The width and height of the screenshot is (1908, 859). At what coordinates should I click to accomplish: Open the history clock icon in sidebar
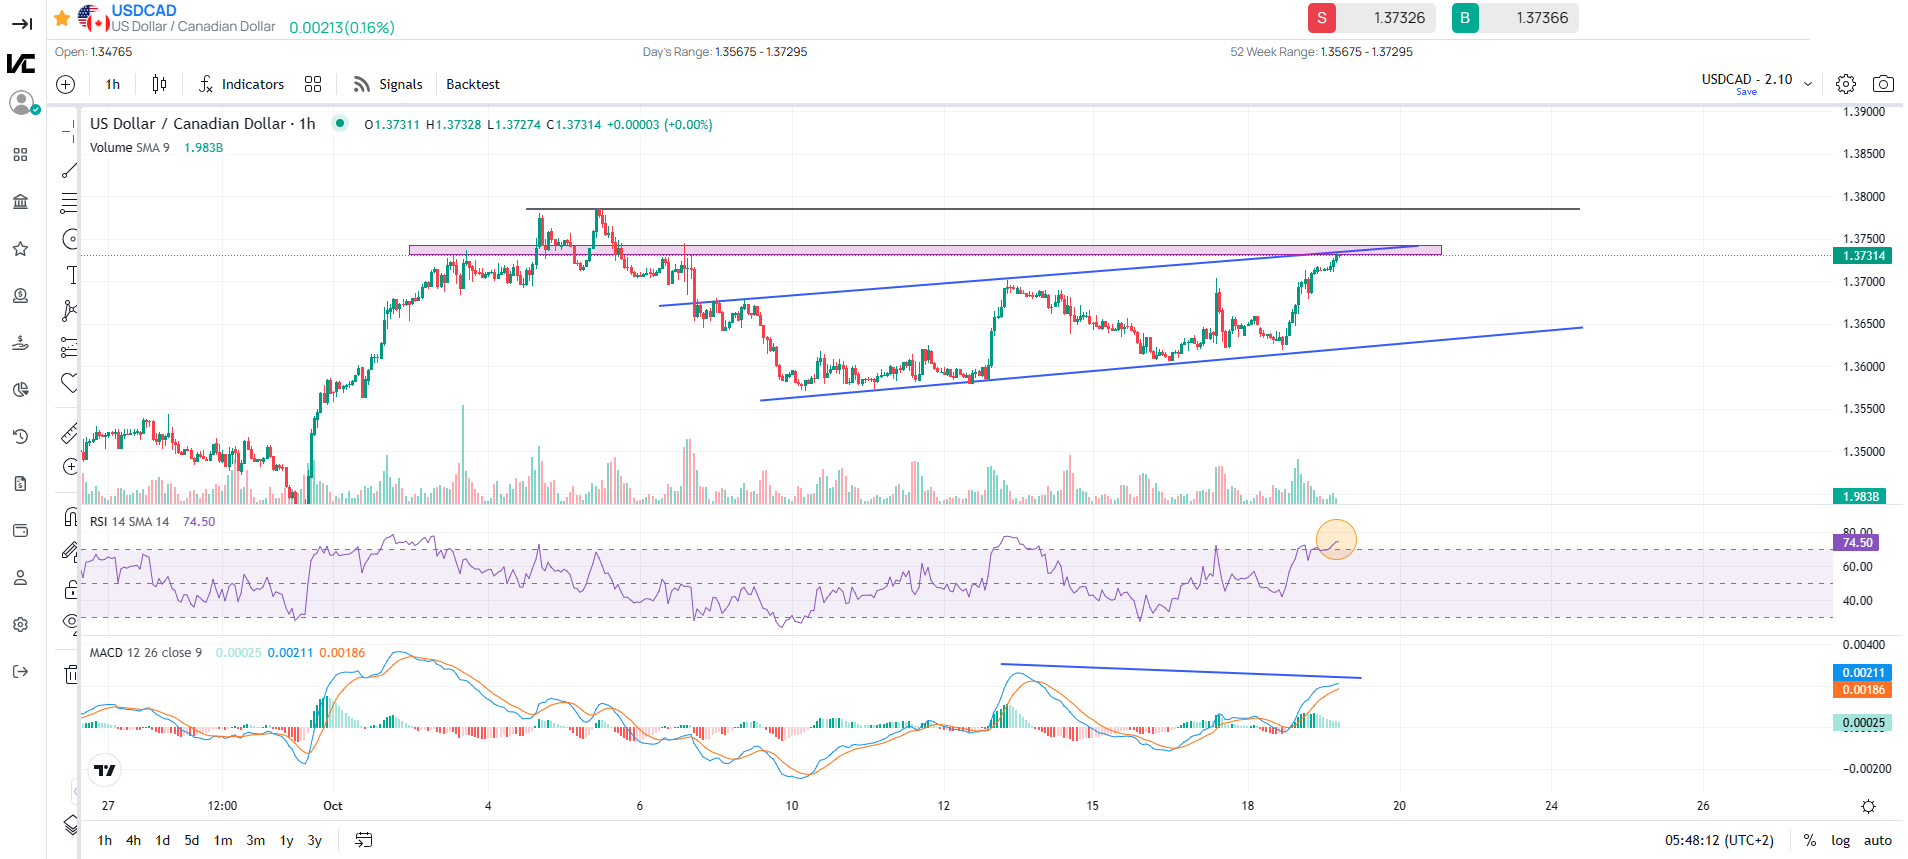[20, 436]
